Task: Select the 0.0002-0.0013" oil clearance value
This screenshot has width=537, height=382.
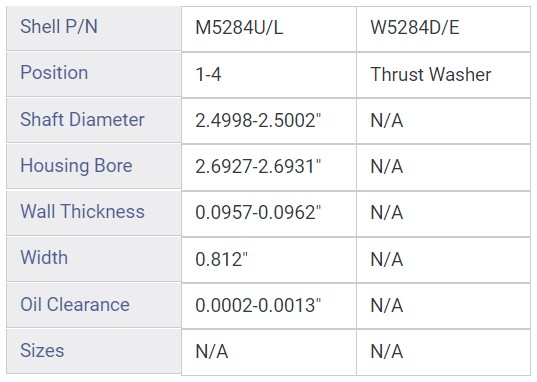Action: click(x=269, y=306)
